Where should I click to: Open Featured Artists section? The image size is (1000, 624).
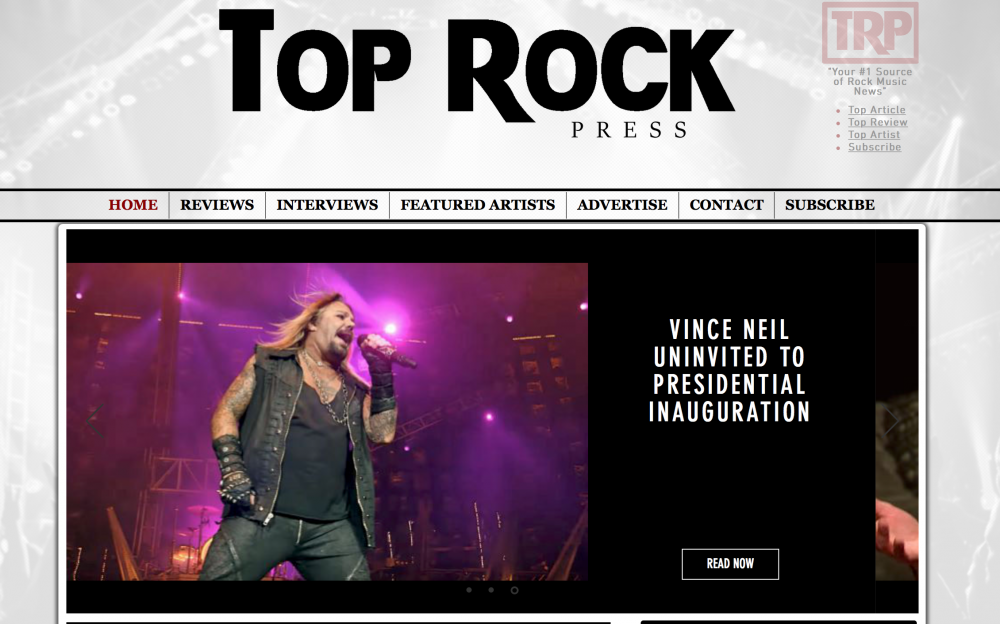pos(478,205)
